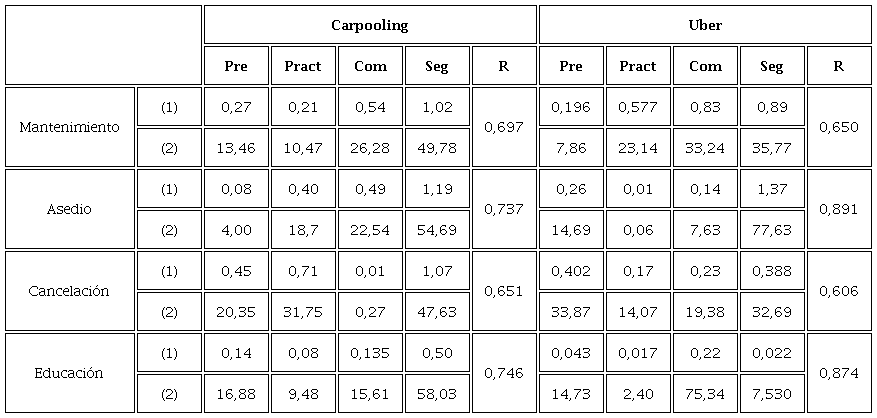The image size is (877, 418).
Task: Select the cell with value 0,606
Action: click(838, 291)
